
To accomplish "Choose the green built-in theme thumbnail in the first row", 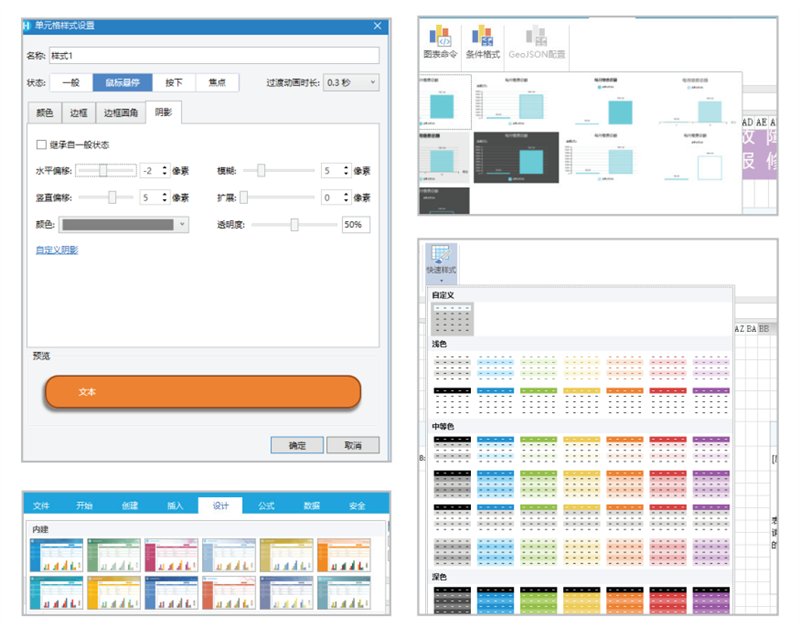I will click(114, 555).
